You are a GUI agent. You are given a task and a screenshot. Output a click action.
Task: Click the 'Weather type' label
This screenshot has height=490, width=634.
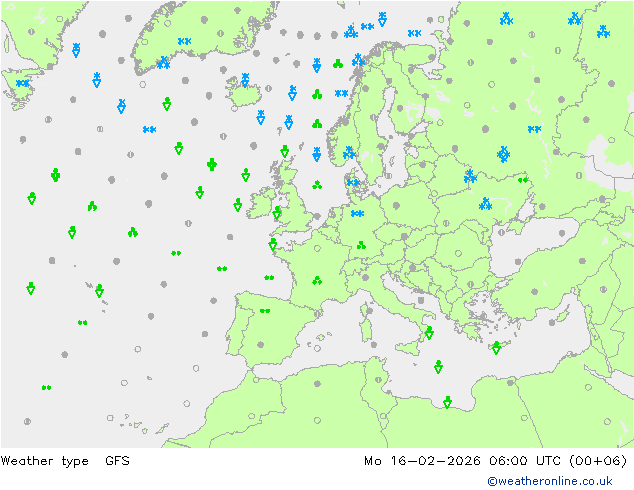(x=44, y=461)
